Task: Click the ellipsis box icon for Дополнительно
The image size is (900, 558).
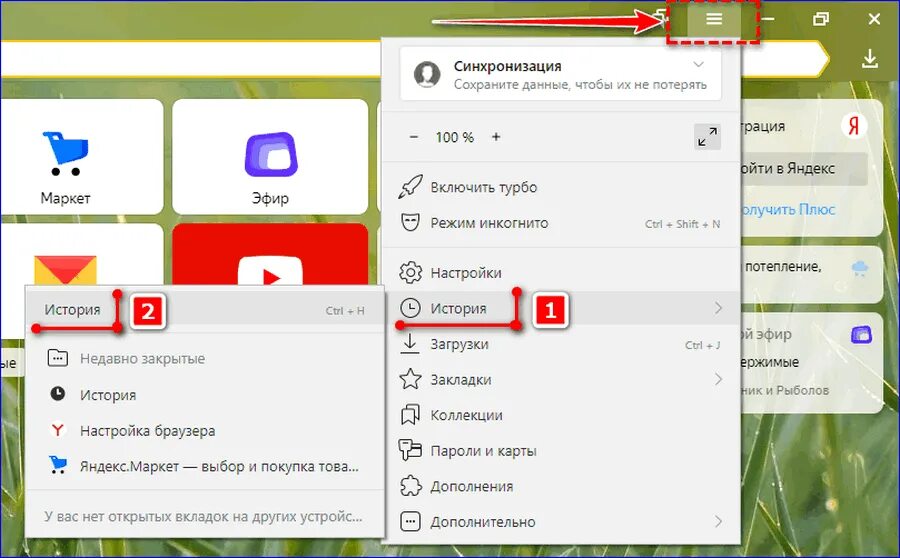Action: pos(410,521)
